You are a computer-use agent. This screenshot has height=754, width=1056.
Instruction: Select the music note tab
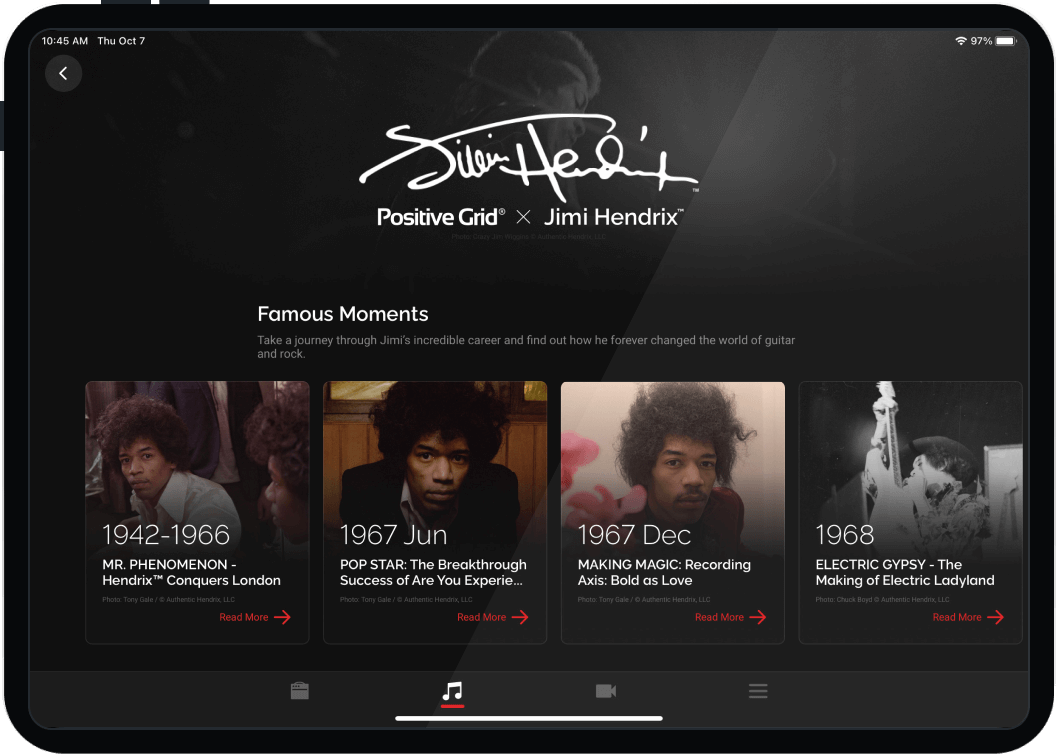coord(452,690)
